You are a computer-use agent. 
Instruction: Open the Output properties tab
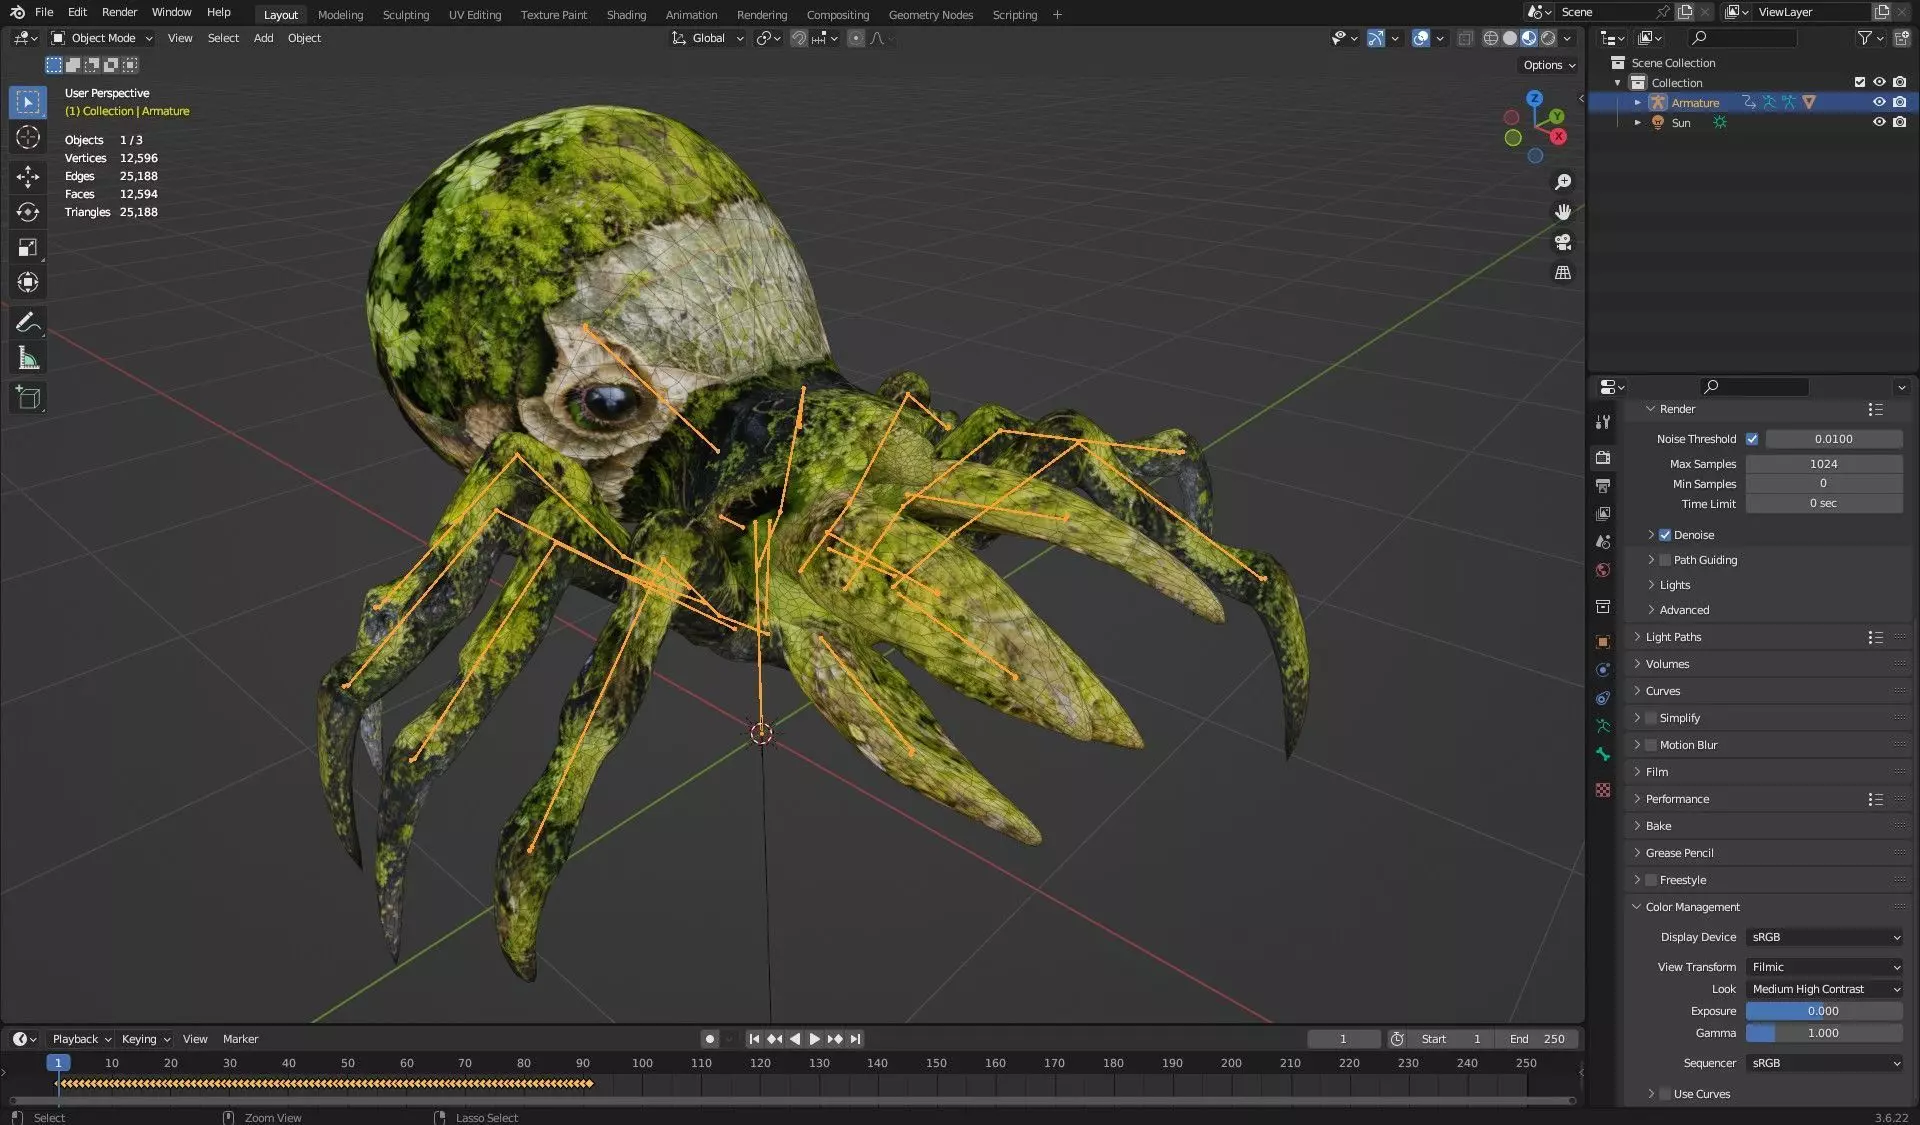(1603, 486)
